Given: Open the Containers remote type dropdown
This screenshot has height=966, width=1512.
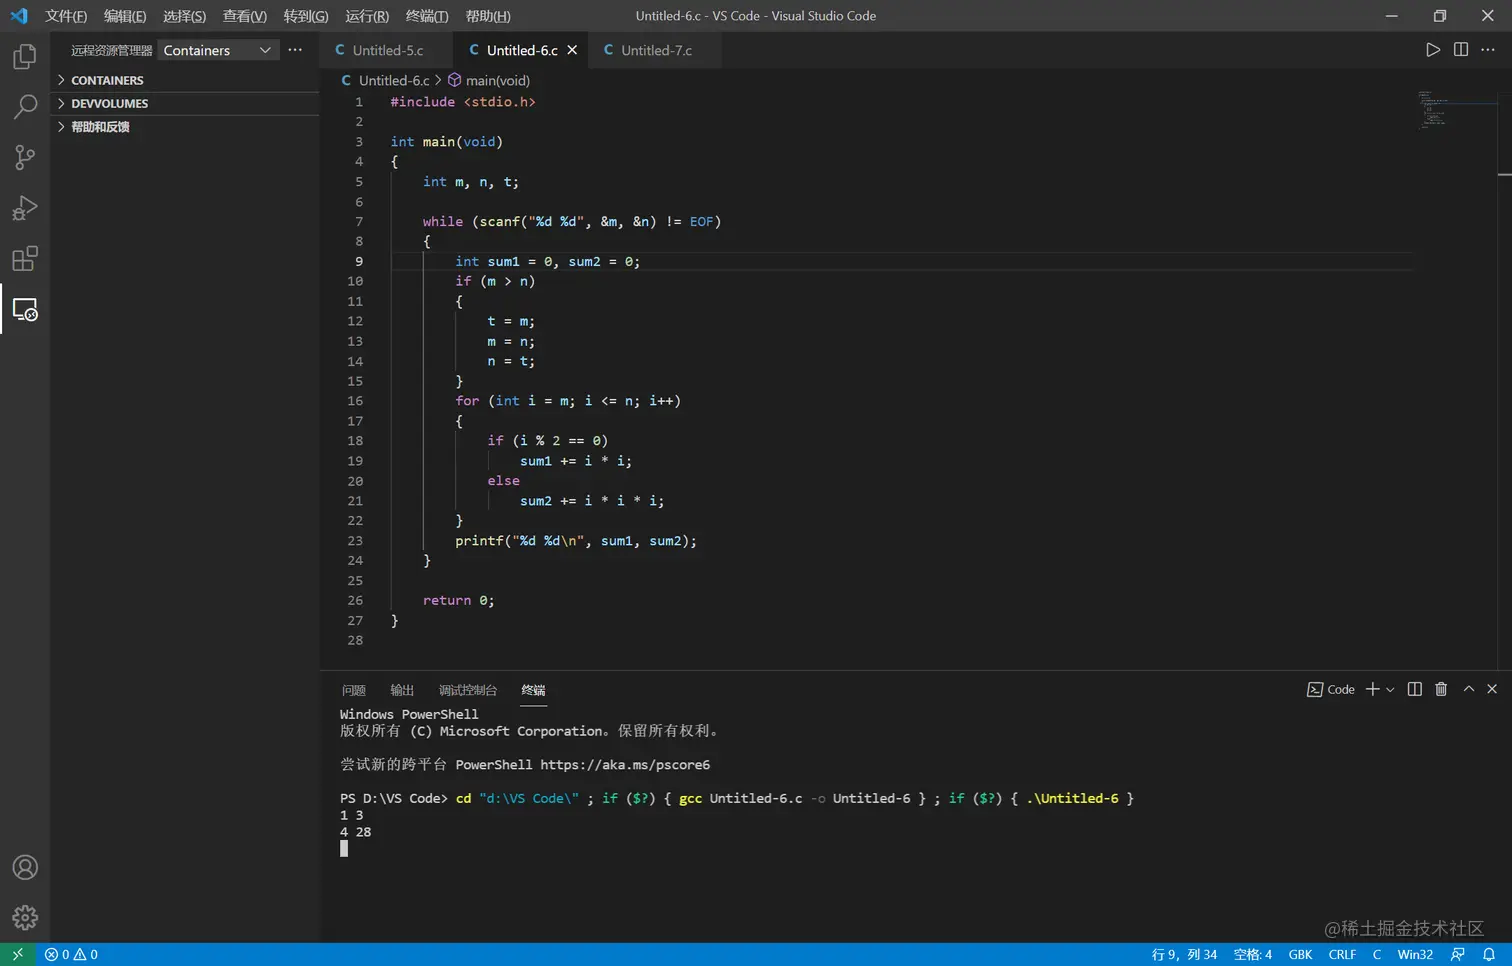Looking at the screenshot, I should (217, 50).
